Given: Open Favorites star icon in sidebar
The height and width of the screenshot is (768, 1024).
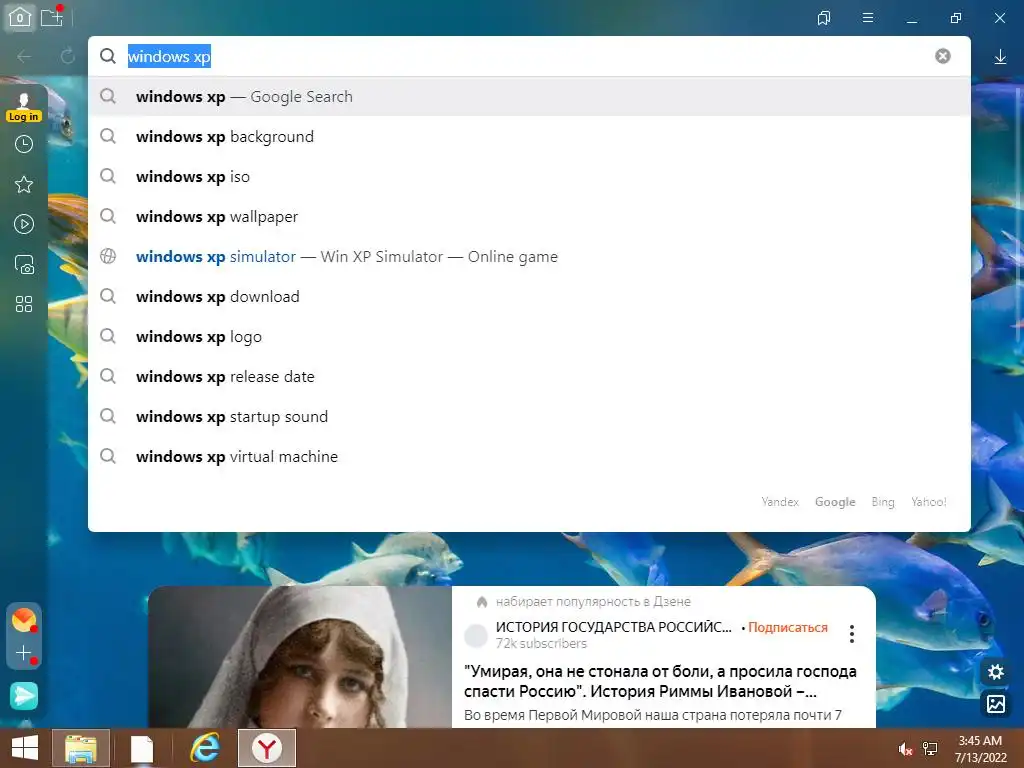Looking at the screenshot, I should (x=24, y=184).
